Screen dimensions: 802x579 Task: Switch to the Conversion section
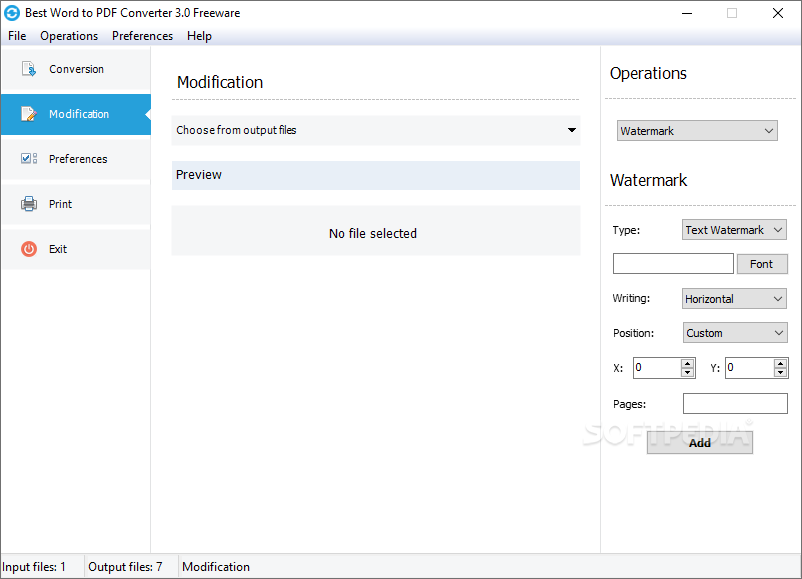tap(76, 69)
